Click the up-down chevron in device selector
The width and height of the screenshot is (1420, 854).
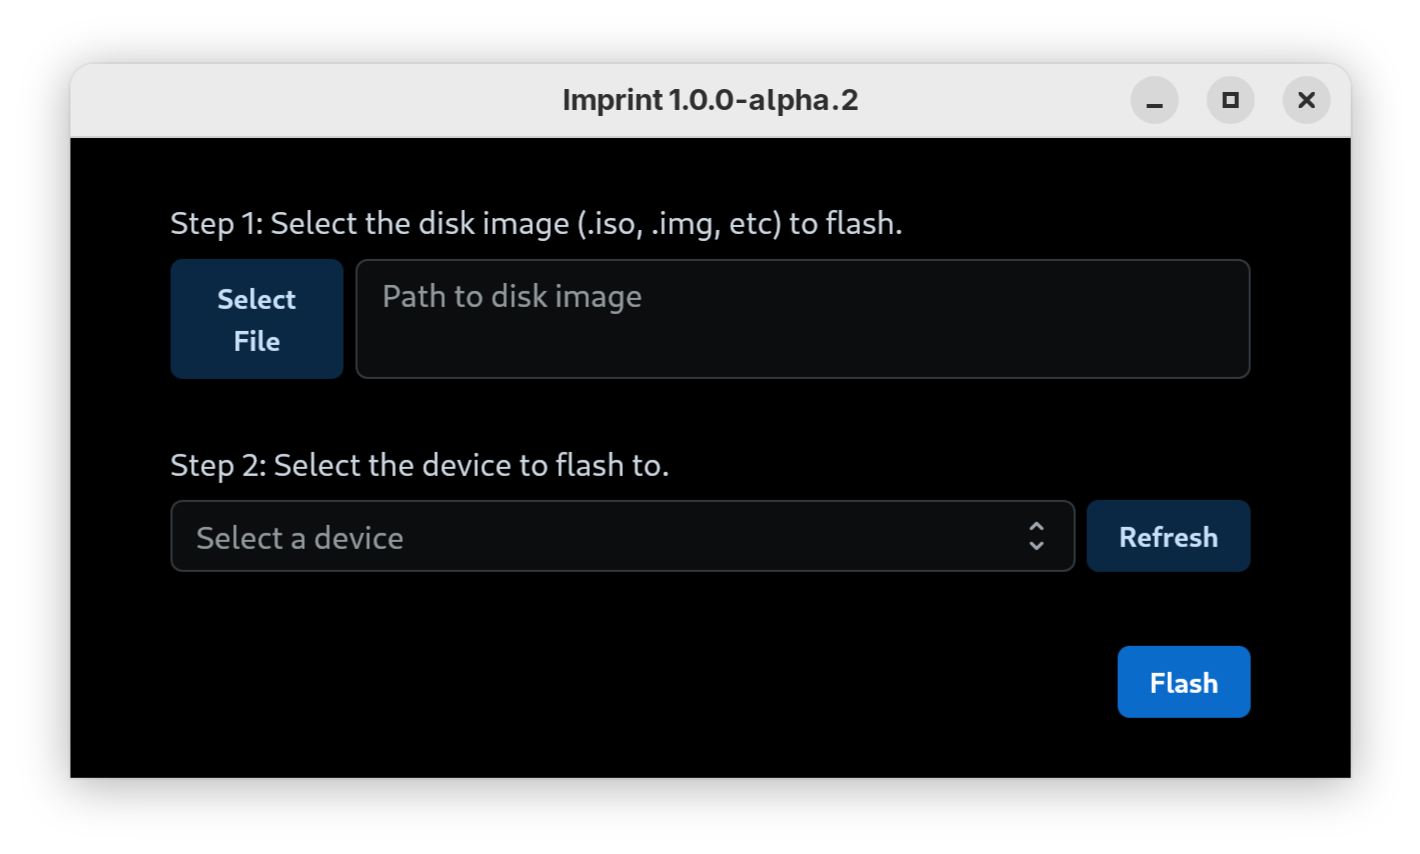point(1036,537)
